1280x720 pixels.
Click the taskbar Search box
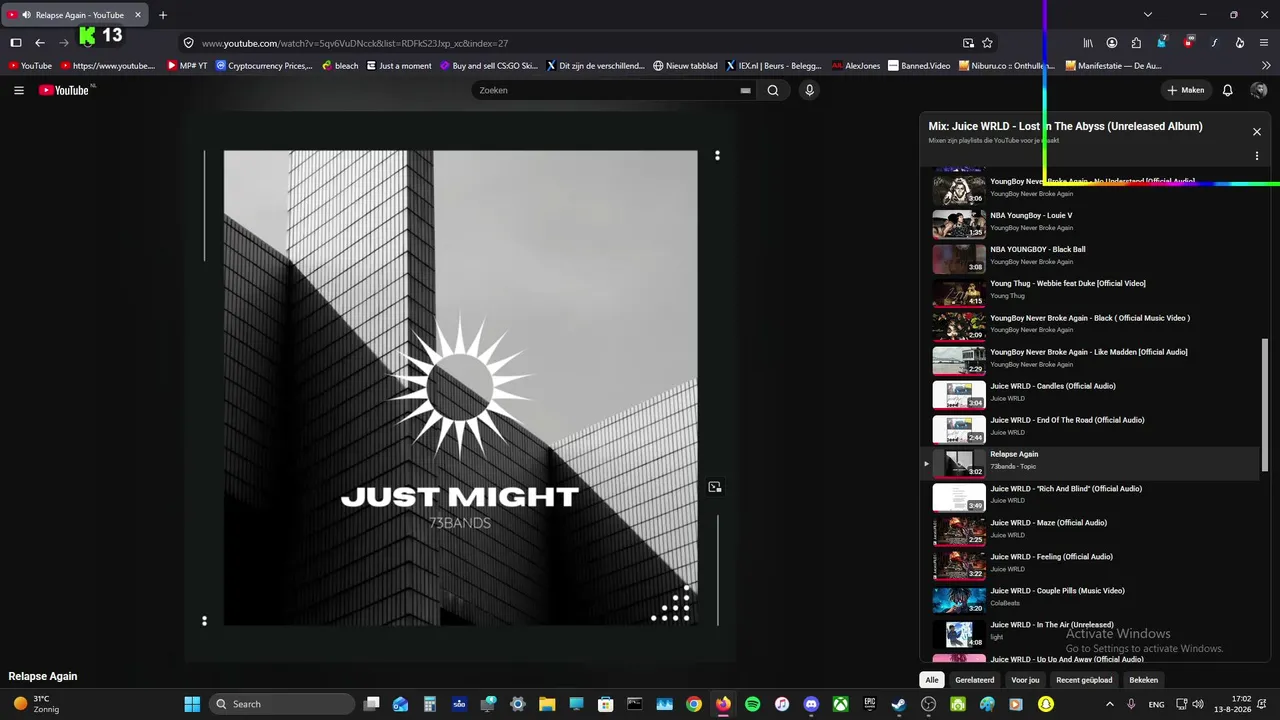282,704
